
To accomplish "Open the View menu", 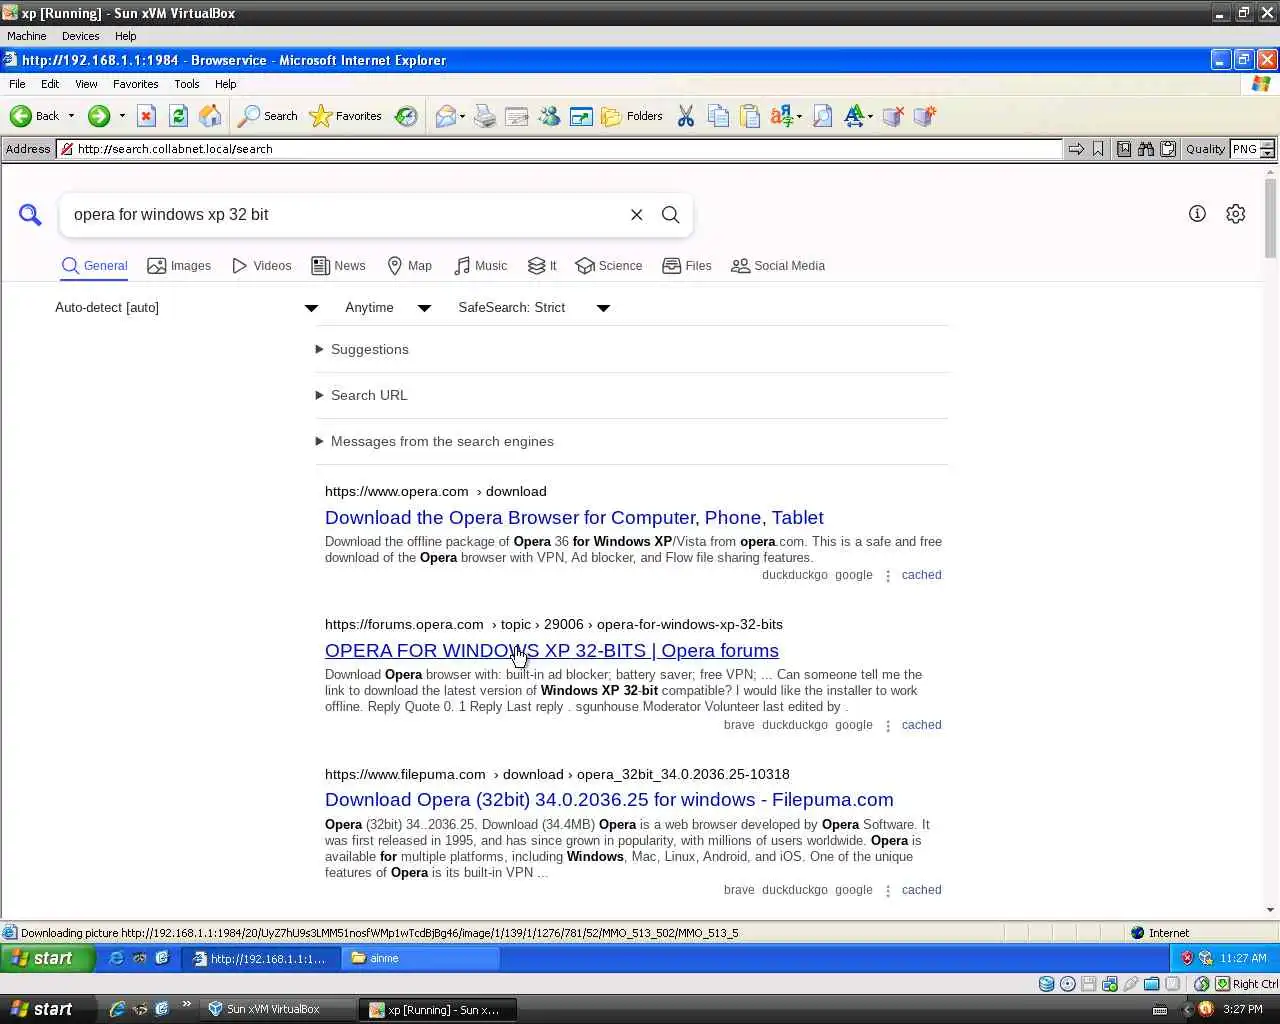I will (x=86, y=84).
